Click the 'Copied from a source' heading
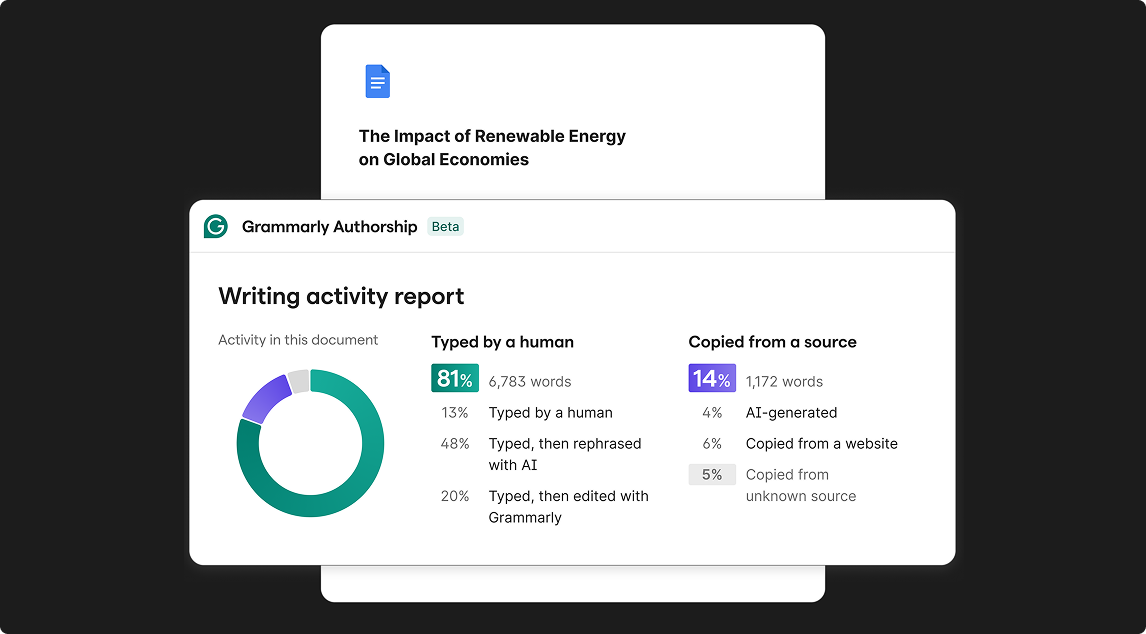This screenshot has height=634, width=1146. coord(773,342)
